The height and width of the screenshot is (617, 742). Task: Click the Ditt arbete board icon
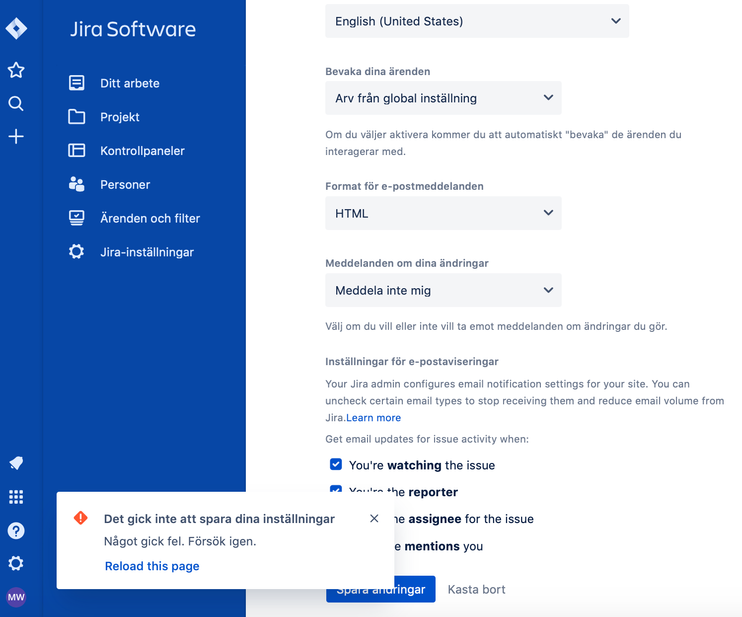coord(77,83)
